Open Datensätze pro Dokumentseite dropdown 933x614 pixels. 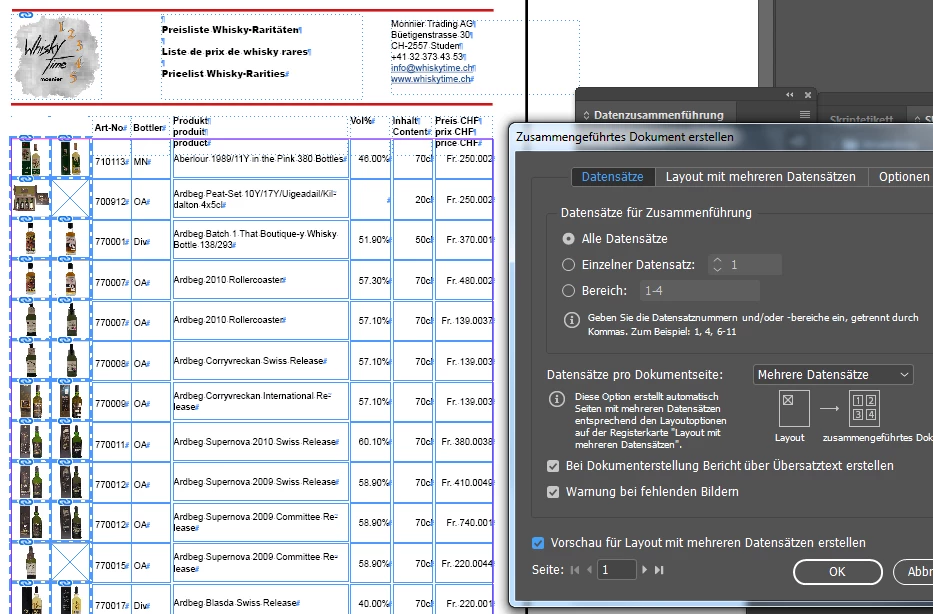point(833,375)
